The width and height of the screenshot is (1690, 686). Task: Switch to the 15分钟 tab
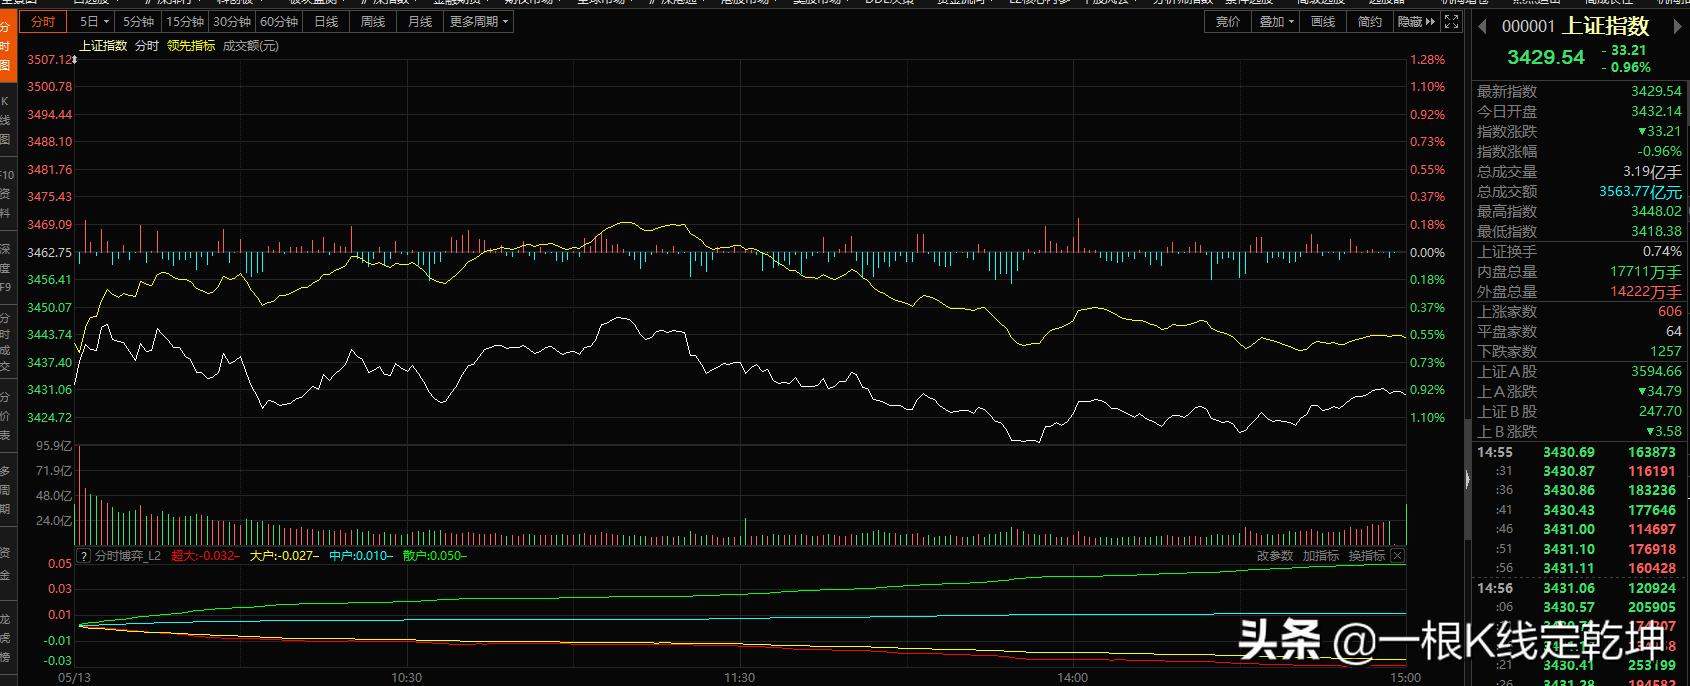coord(185,21)
